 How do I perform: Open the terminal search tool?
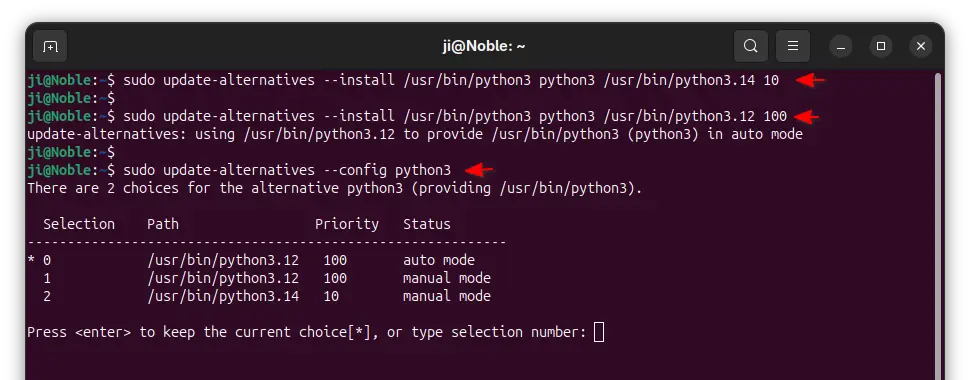click(x=750, y=46)
